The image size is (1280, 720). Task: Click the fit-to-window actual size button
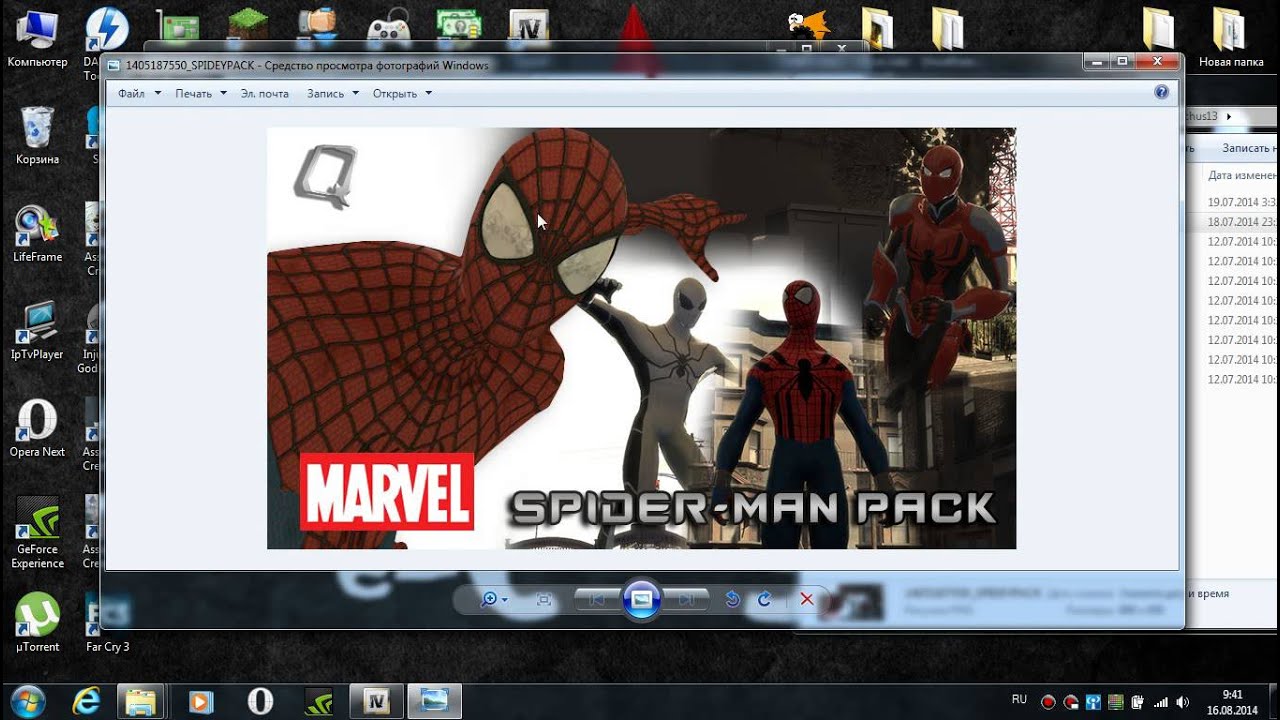coord(544,599)
